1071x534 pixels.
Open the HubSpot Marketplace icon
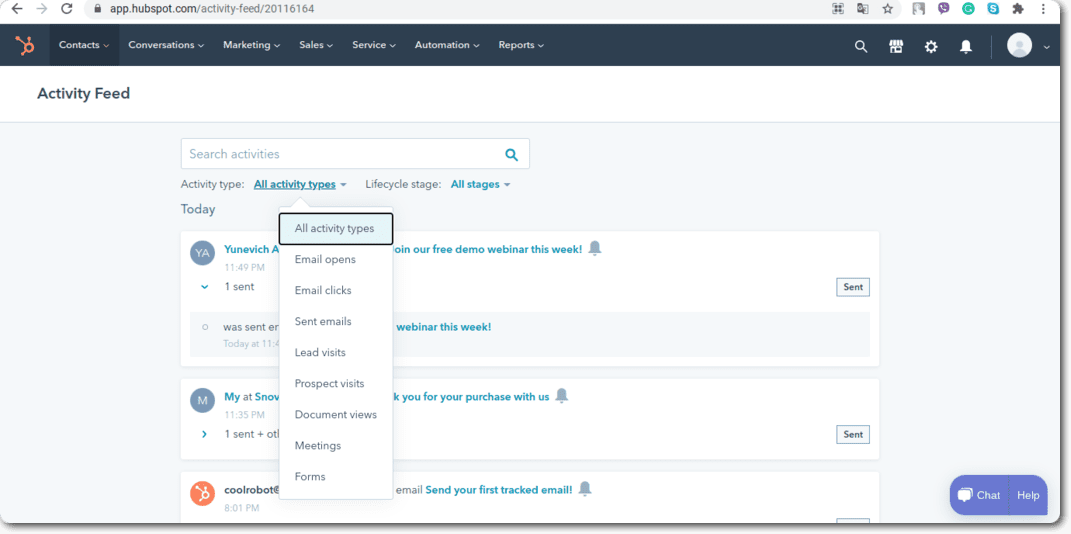[x=896, y=46]
